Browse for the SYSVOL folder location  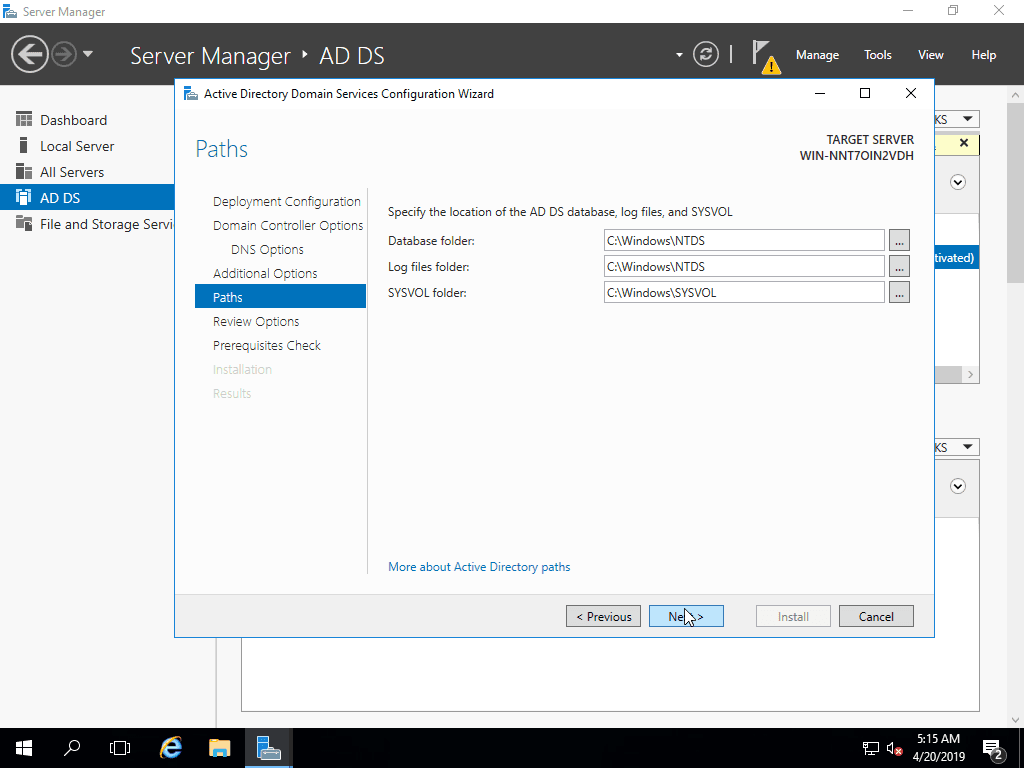[x=899, y=293]
